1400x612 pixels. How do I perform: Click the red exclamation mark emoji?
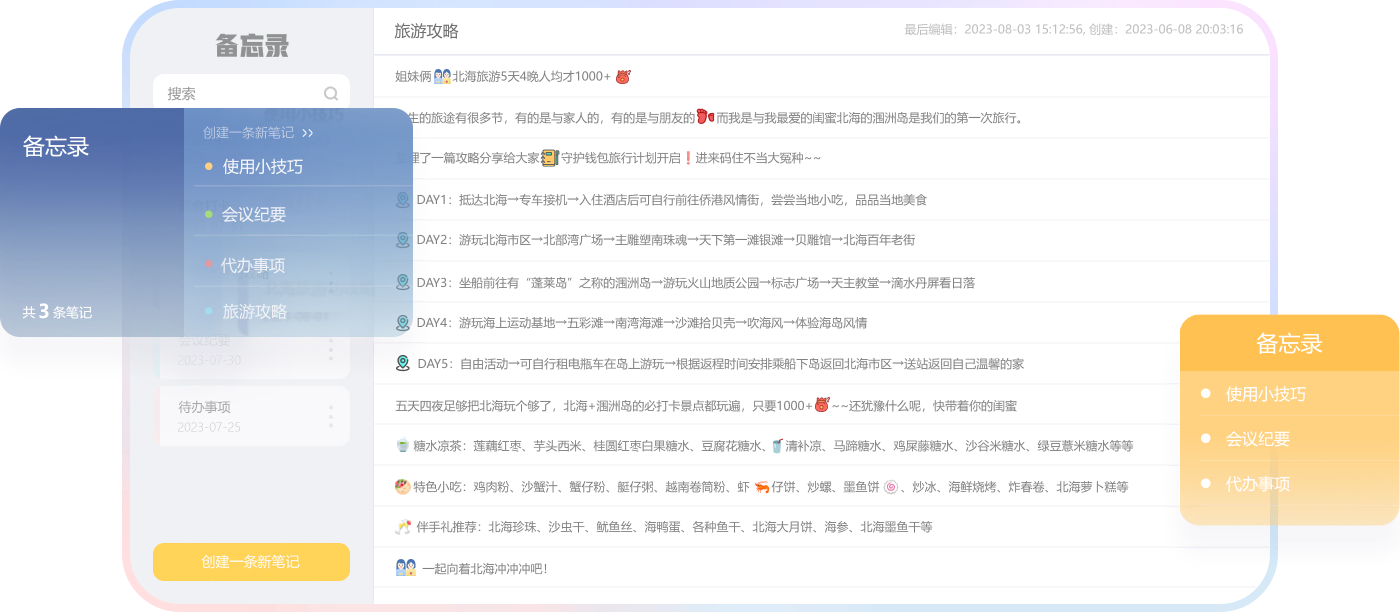(x=688, y=157)
